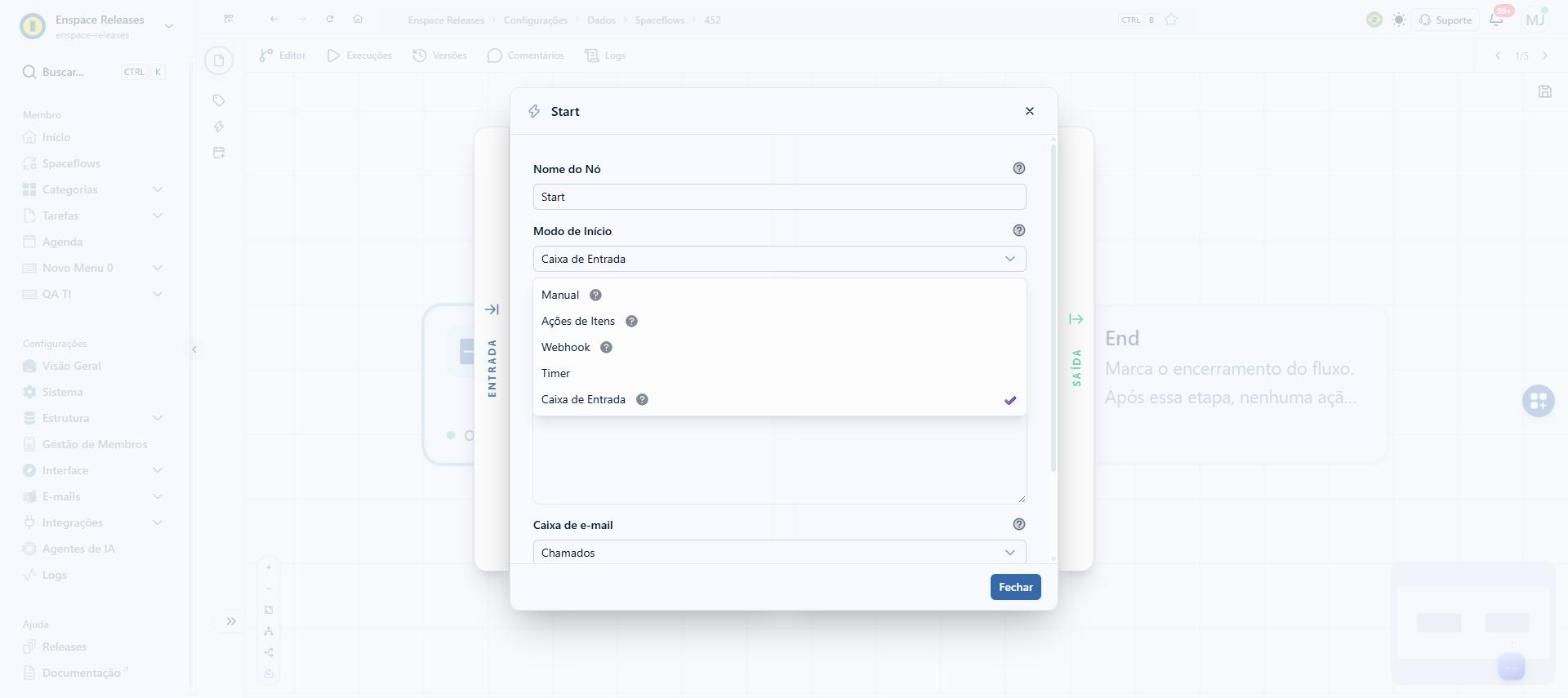Expand the Estrutura sidebar menu
Viewport: 1568px width, 698px height.
157,418
